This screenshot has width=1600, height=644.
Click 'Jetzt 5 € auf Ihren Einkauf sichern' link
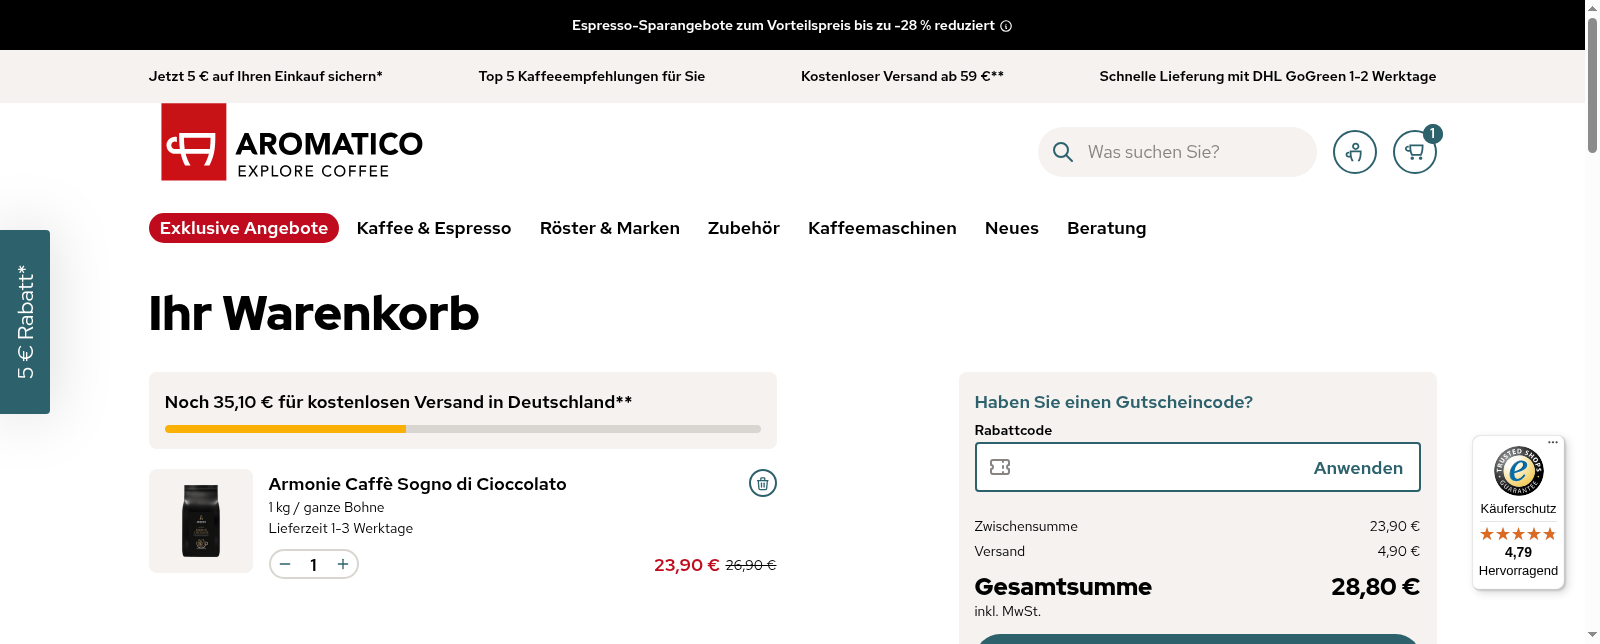point(266,76)
